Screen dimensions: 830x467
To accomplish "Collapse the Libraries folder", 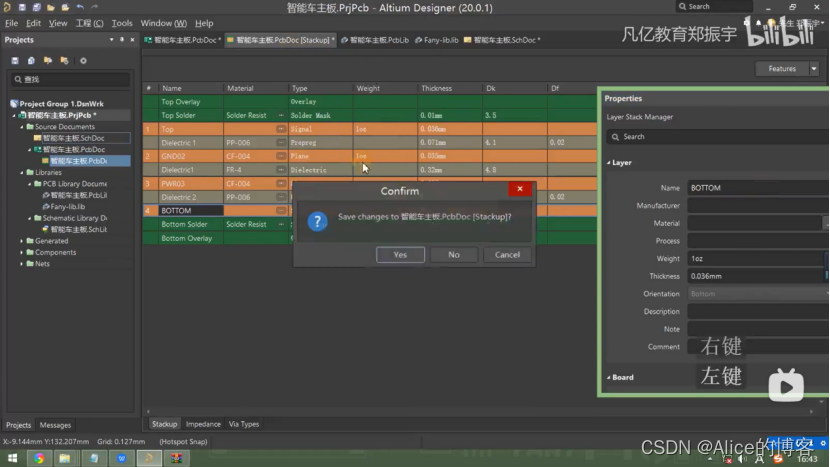I will pos(22,173).
